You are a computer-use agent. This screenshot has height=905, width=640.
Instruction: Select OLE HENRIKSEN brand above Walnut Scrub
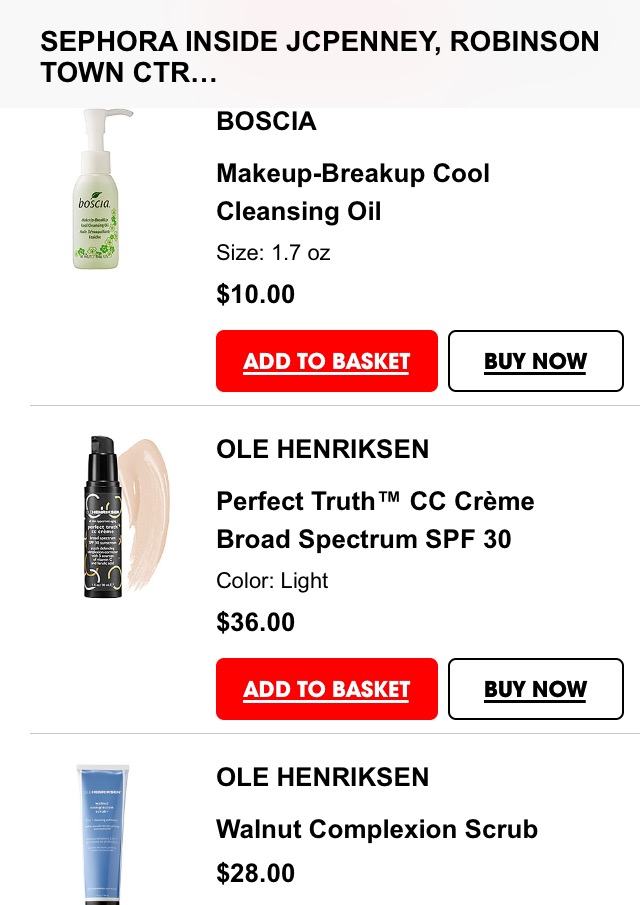pos(323,777)
